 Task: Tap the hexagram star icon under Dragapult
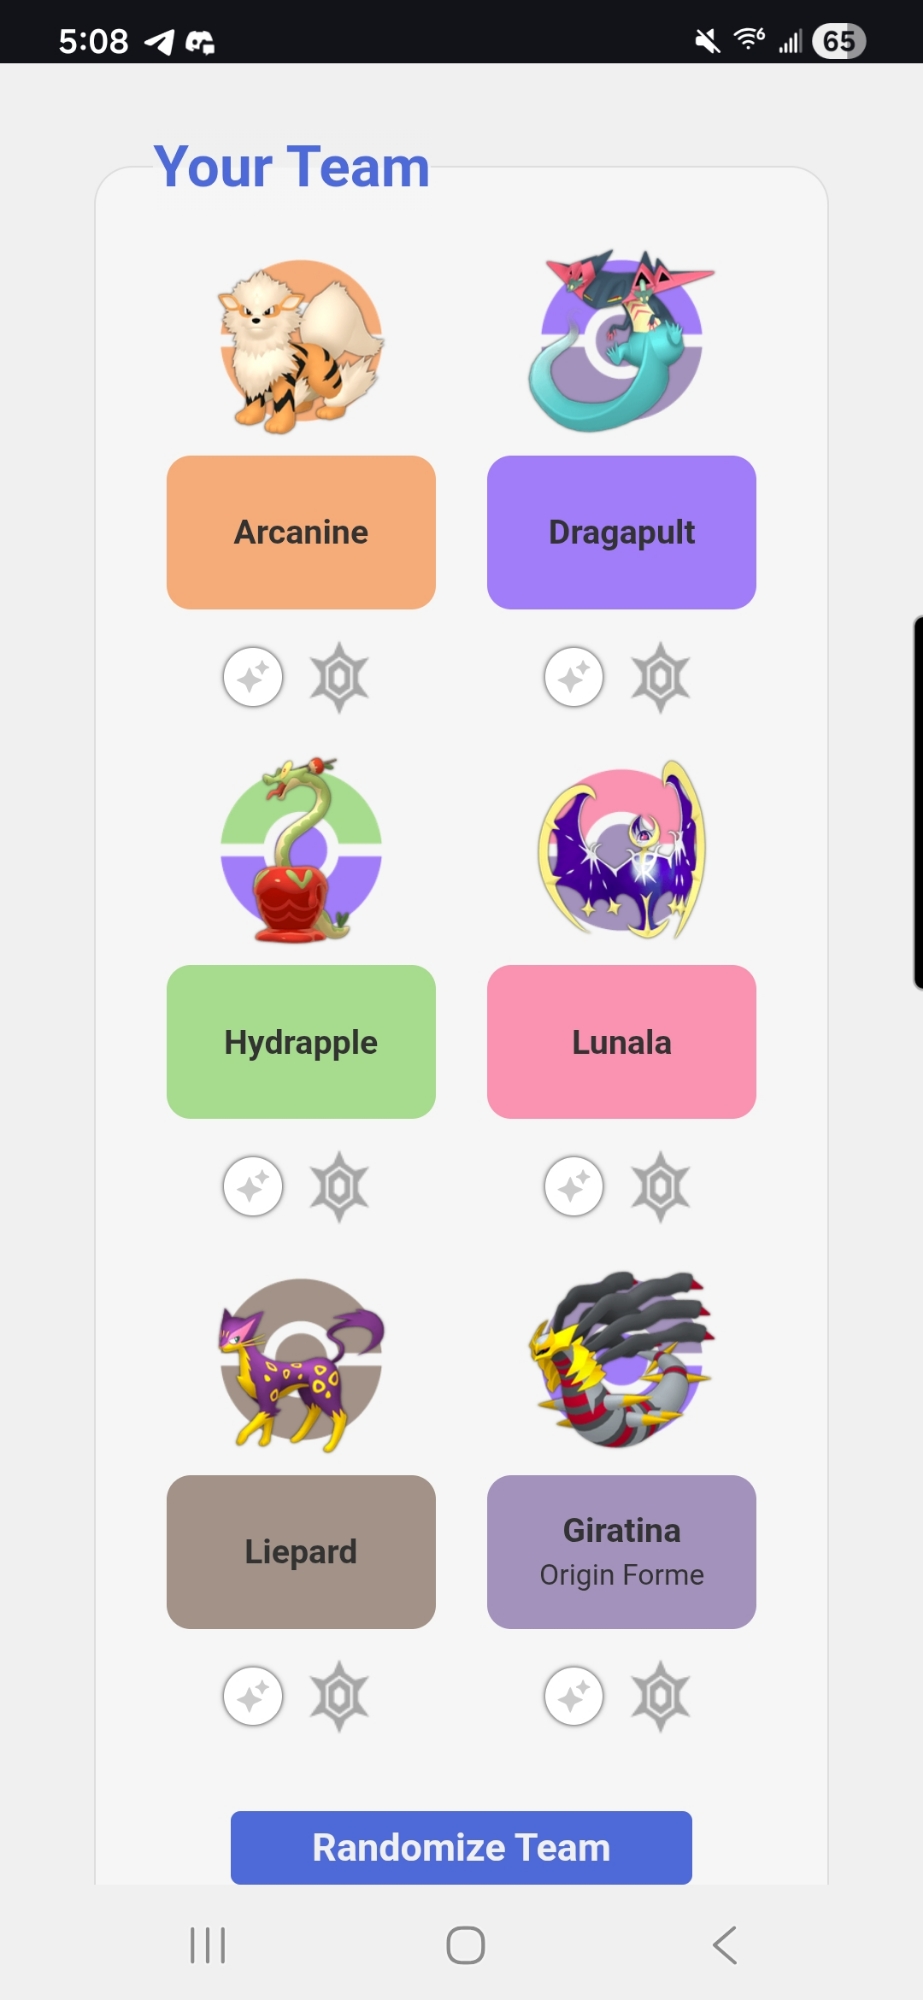click(661, 678)
